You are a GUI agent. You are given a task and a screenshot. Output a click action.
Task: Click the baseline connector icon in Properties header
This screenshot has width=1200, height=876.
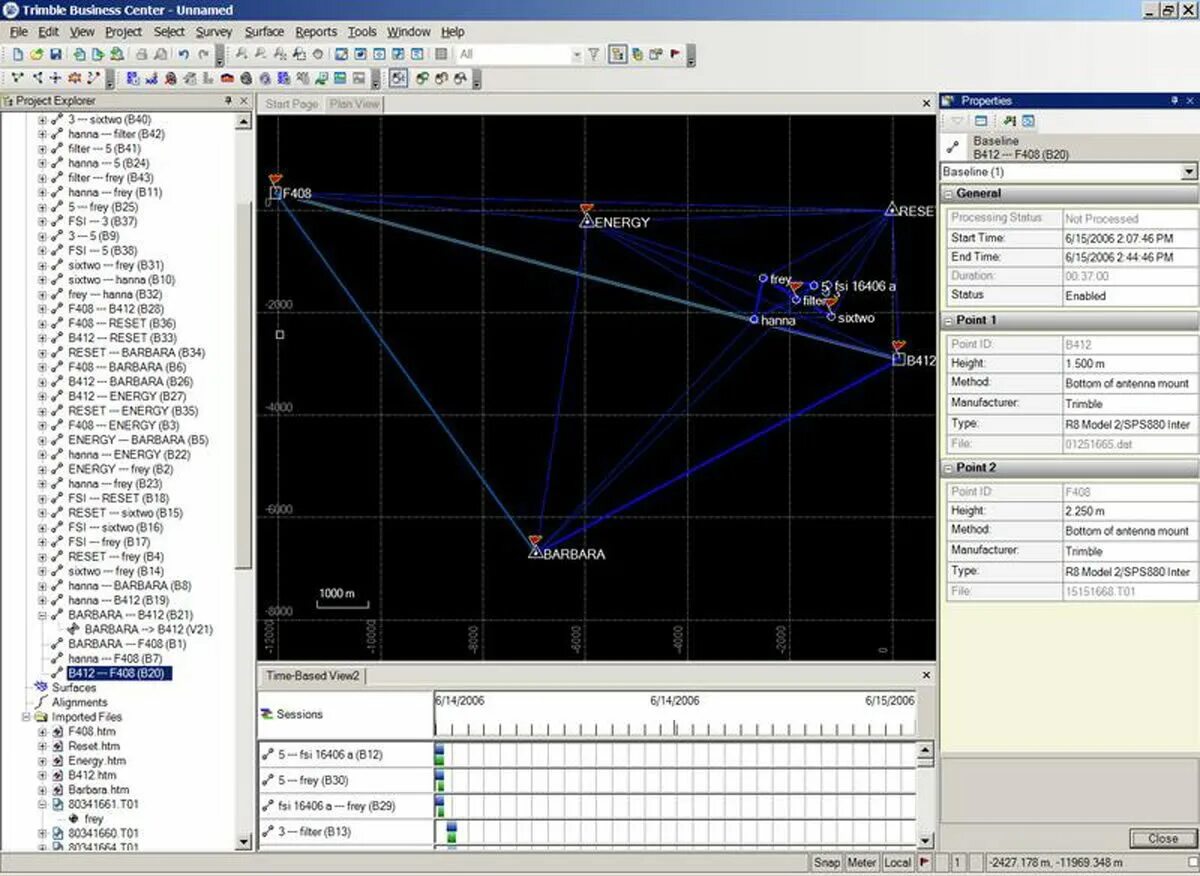pos(953,147)
